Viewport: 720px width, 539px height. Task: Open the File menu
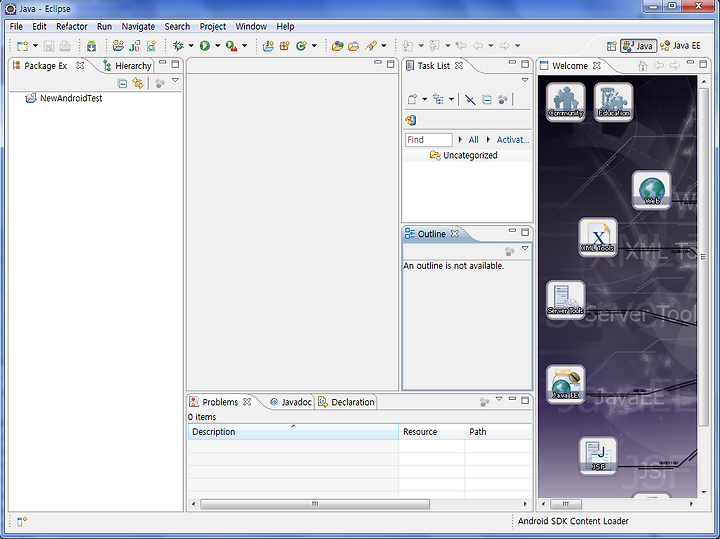16,27
